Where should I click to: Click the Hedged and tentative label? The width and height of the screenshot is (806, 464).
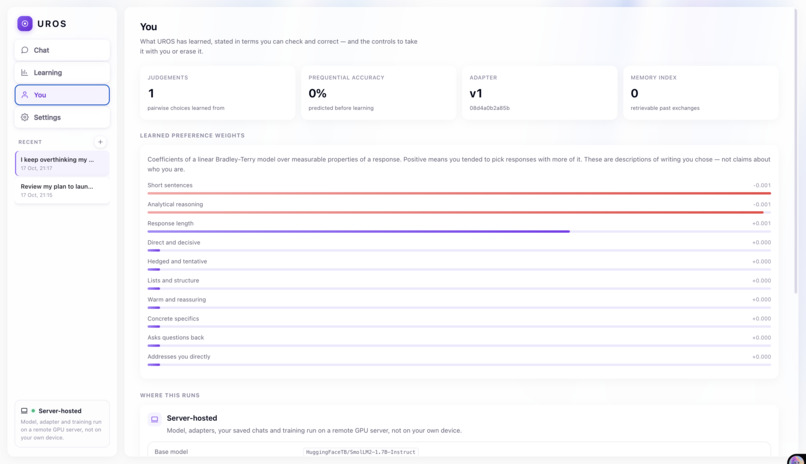tap(177, 262)
